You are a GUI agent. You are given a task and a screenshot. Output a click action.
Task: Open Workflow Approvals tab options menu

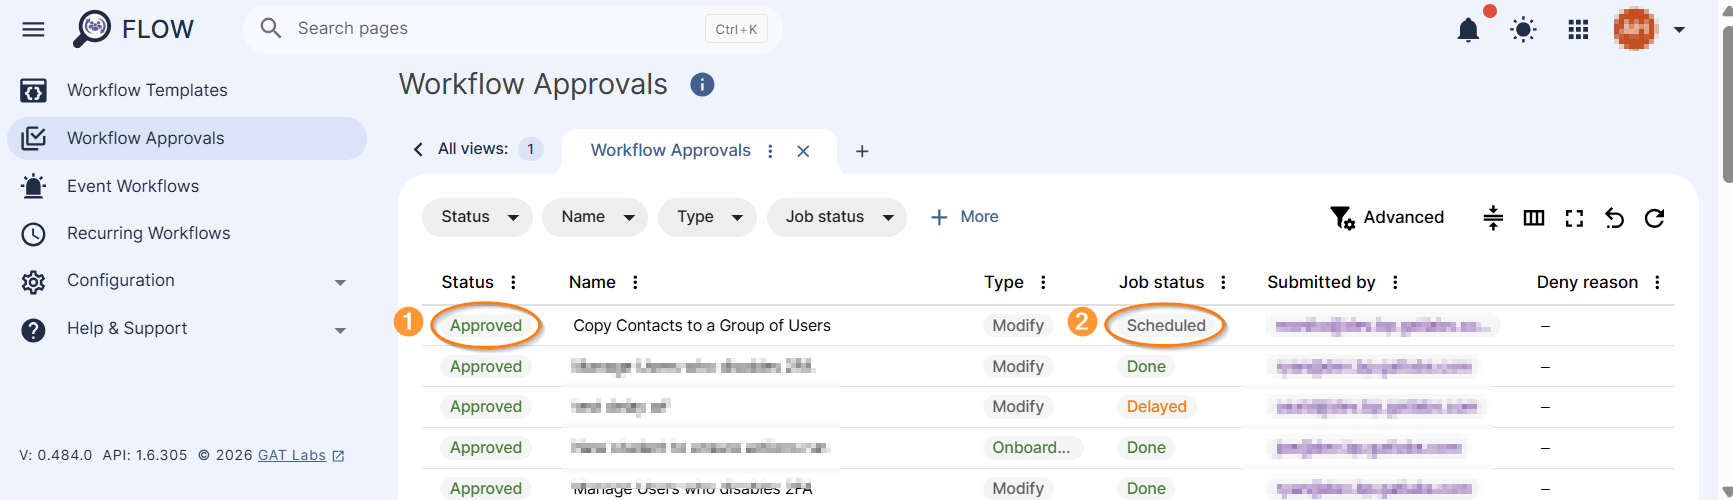tap(770, 151)
